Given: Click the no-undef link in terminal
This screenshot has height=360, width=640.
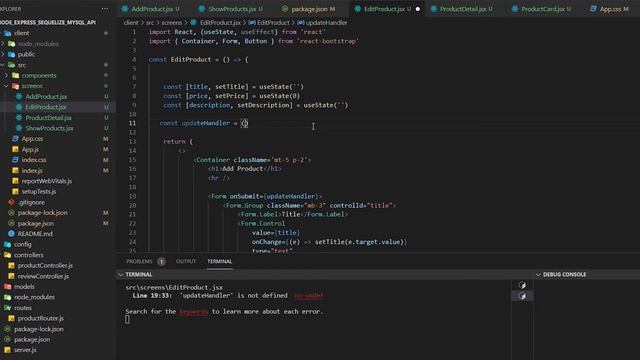Looking at the screenshot, I should pyautogui.click(x=308, y=296).
